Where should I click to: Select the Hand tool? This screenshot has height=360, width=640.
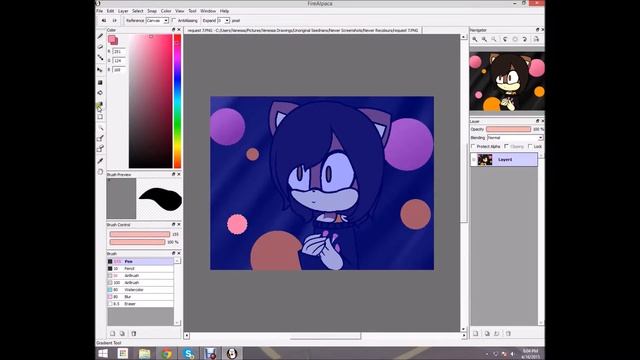point(100,172)
